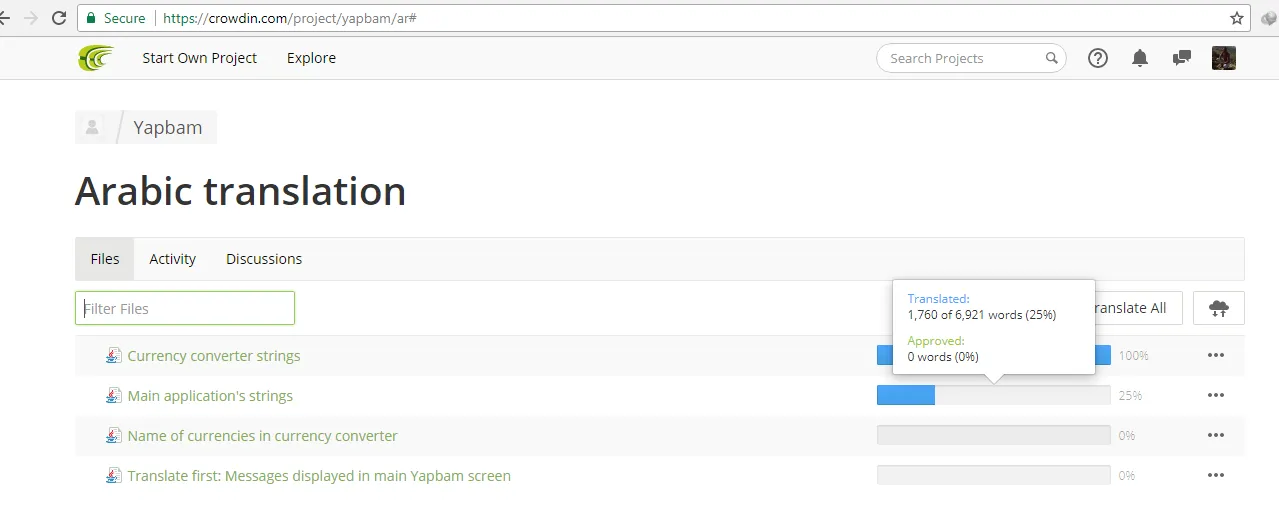Click the 25% progress value
This screenshot has width=1279, height=519.
(1130, 395)
